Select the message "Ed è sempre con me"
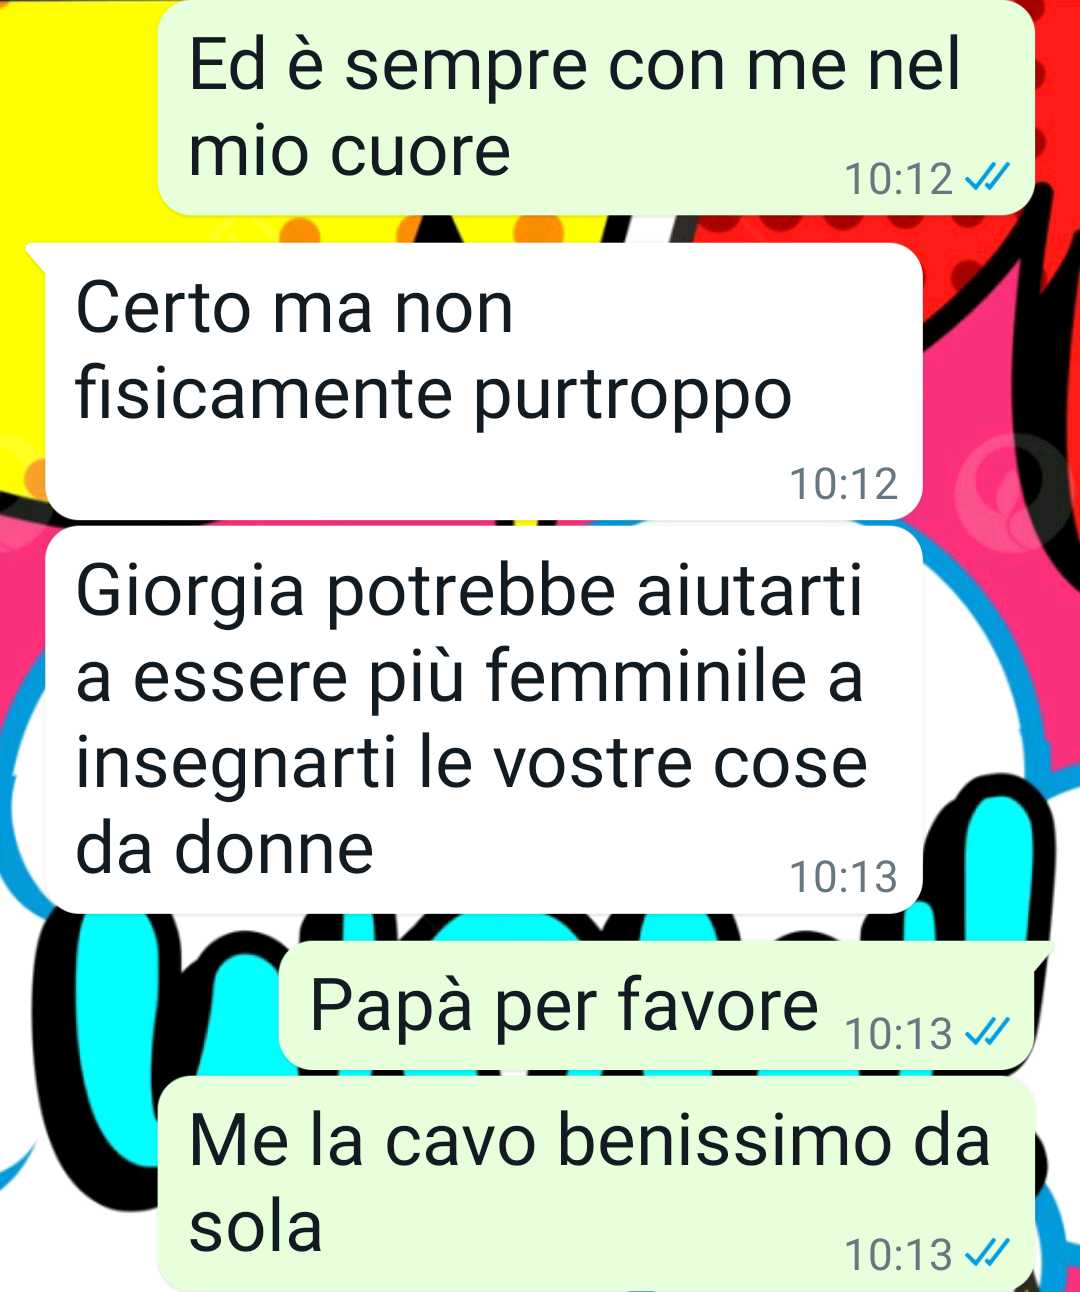Image resolution: width=1080 pixels, height=1292 pixels. point(596,107)
